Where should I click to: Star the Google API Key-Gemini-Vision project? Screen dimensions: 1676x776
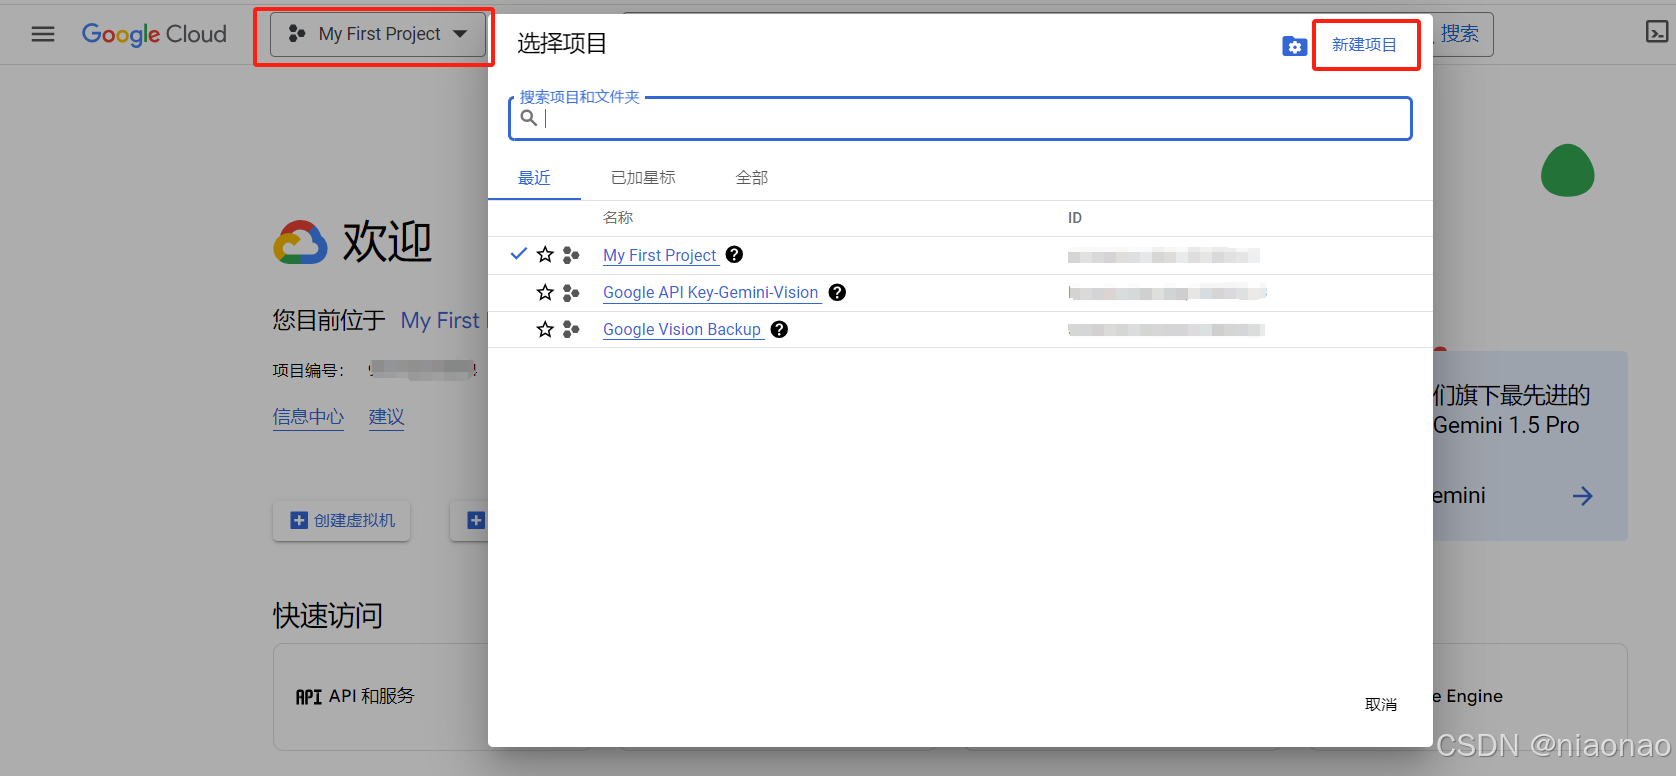545,292
